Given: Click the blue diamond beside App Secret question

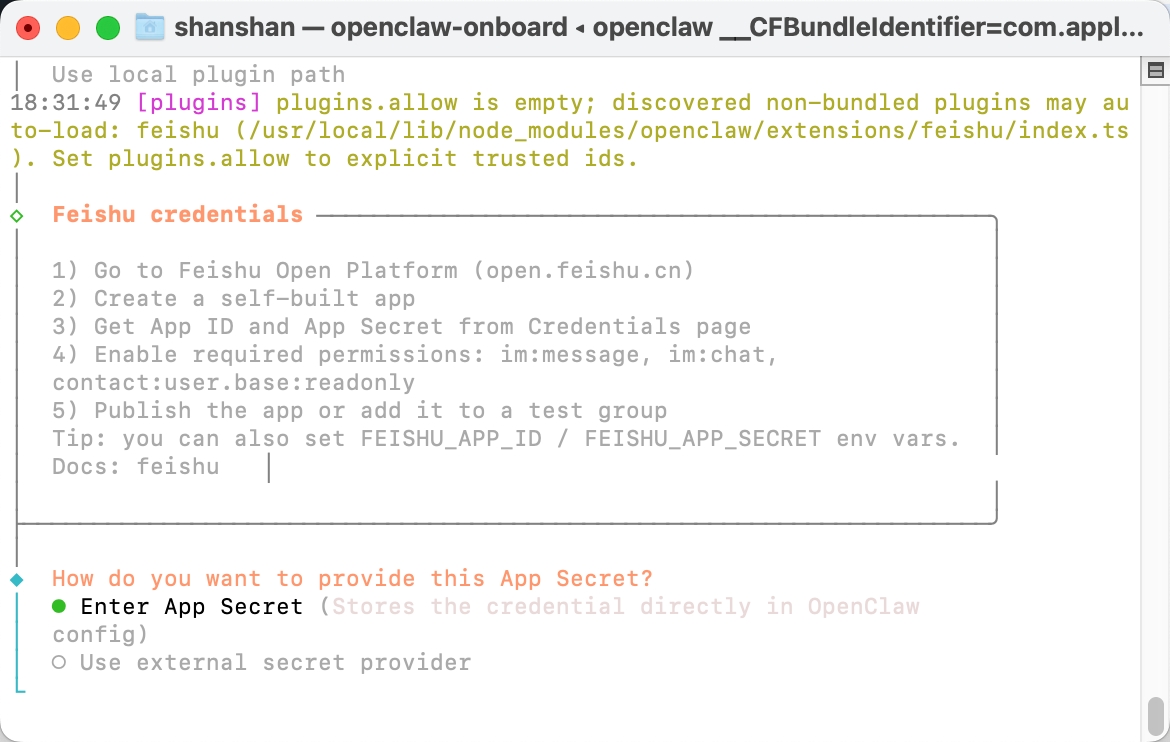Looking at the screenshot, I should point(16,579).
